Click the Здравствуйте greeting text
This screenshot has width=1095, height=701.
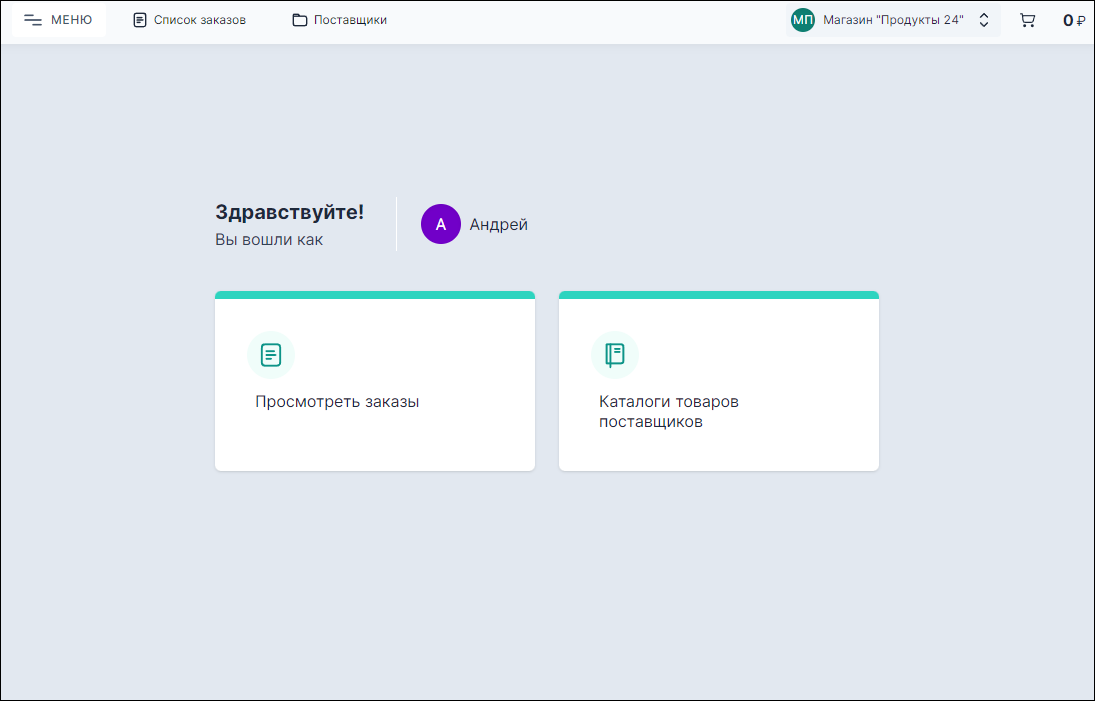(x=289, y=211)
